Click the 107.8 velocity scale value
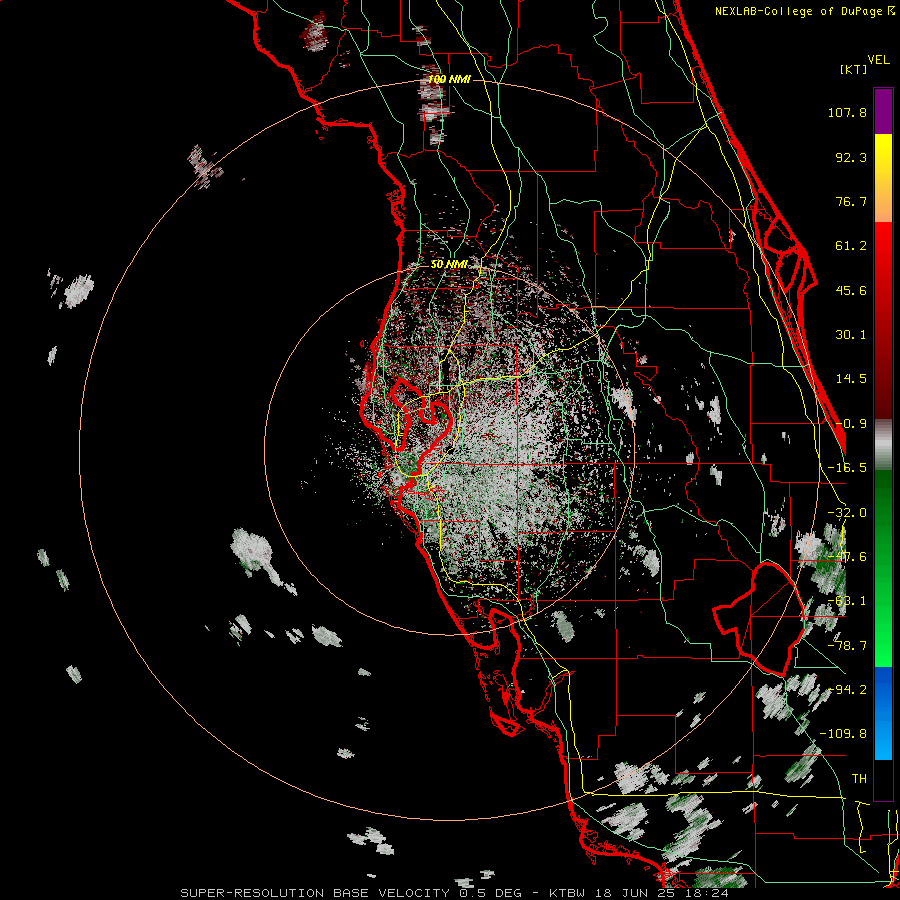The image size is (900, 900). 847,112
